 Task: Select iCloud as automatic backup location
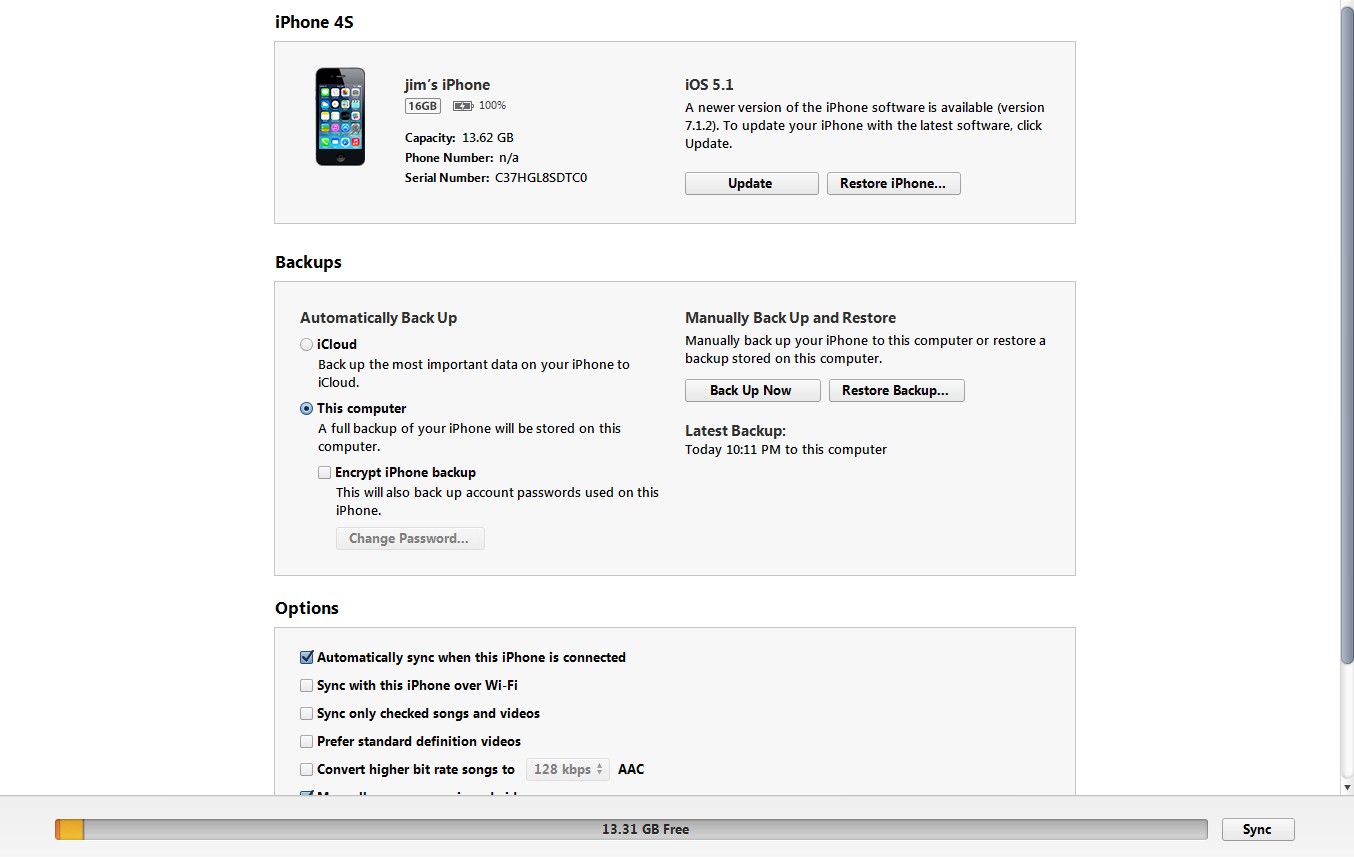tap(307, 344)
